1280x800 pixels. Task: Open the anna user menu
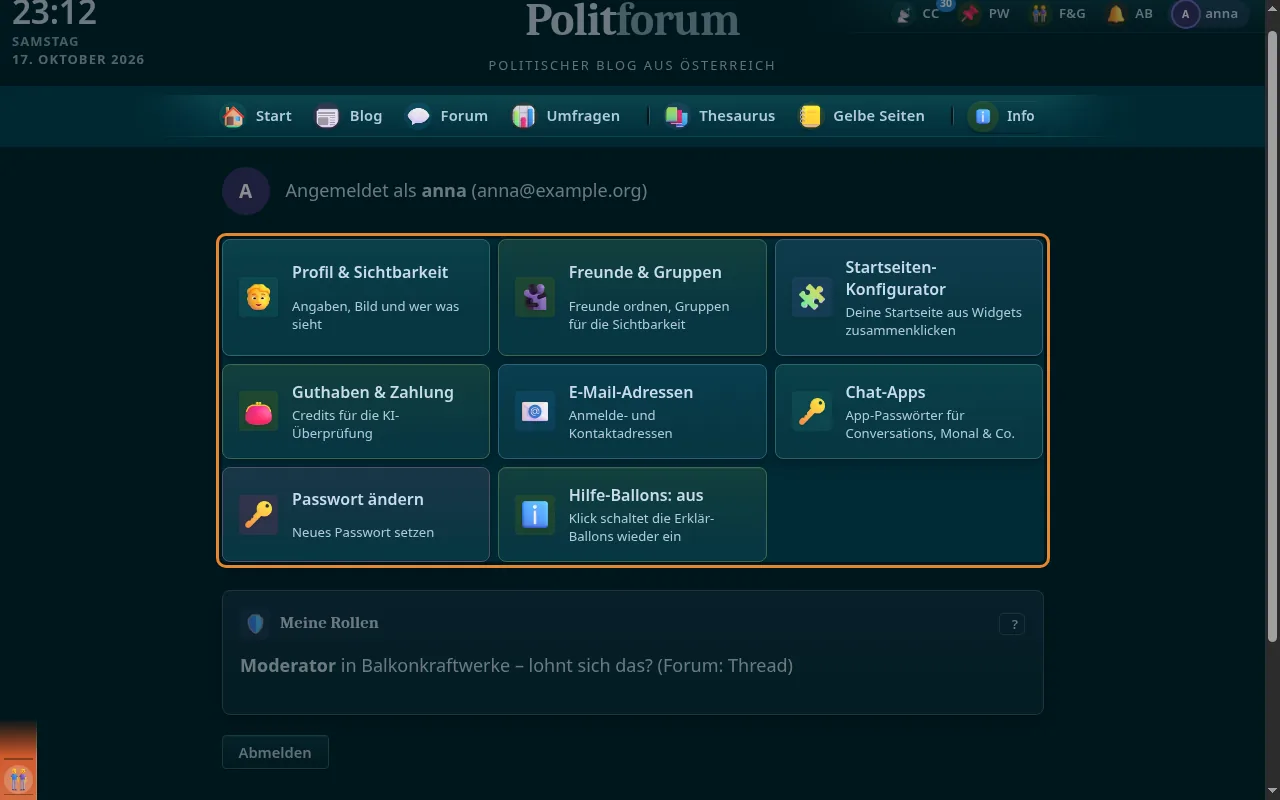(1208, 14)
